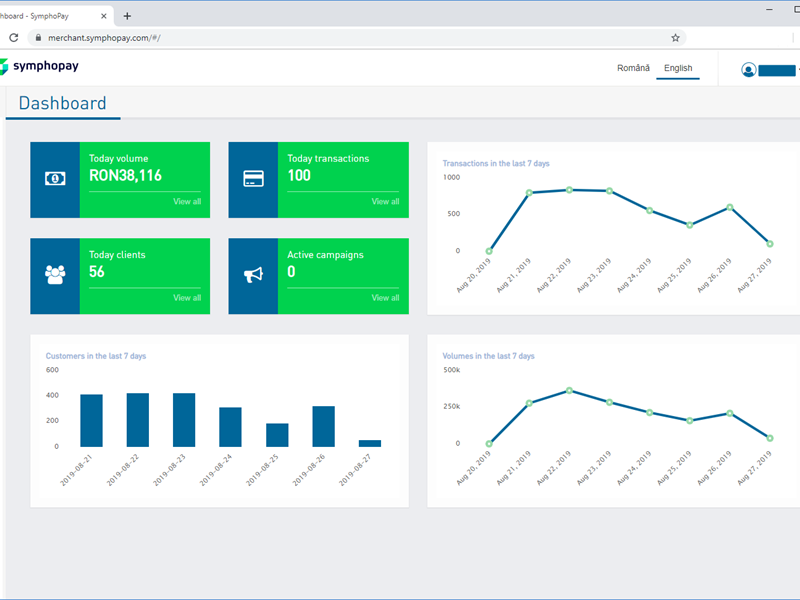Close the SymphoPay browser tab
800x600 pixels.
point(104,16)
